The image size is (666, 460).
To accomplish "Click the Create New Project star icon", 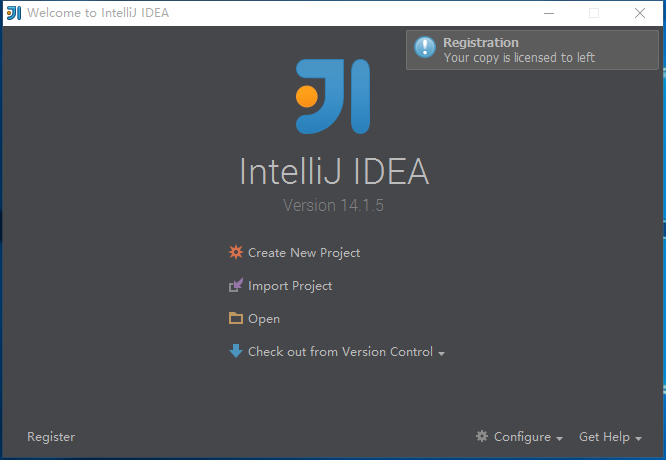I will pos(236,252).
